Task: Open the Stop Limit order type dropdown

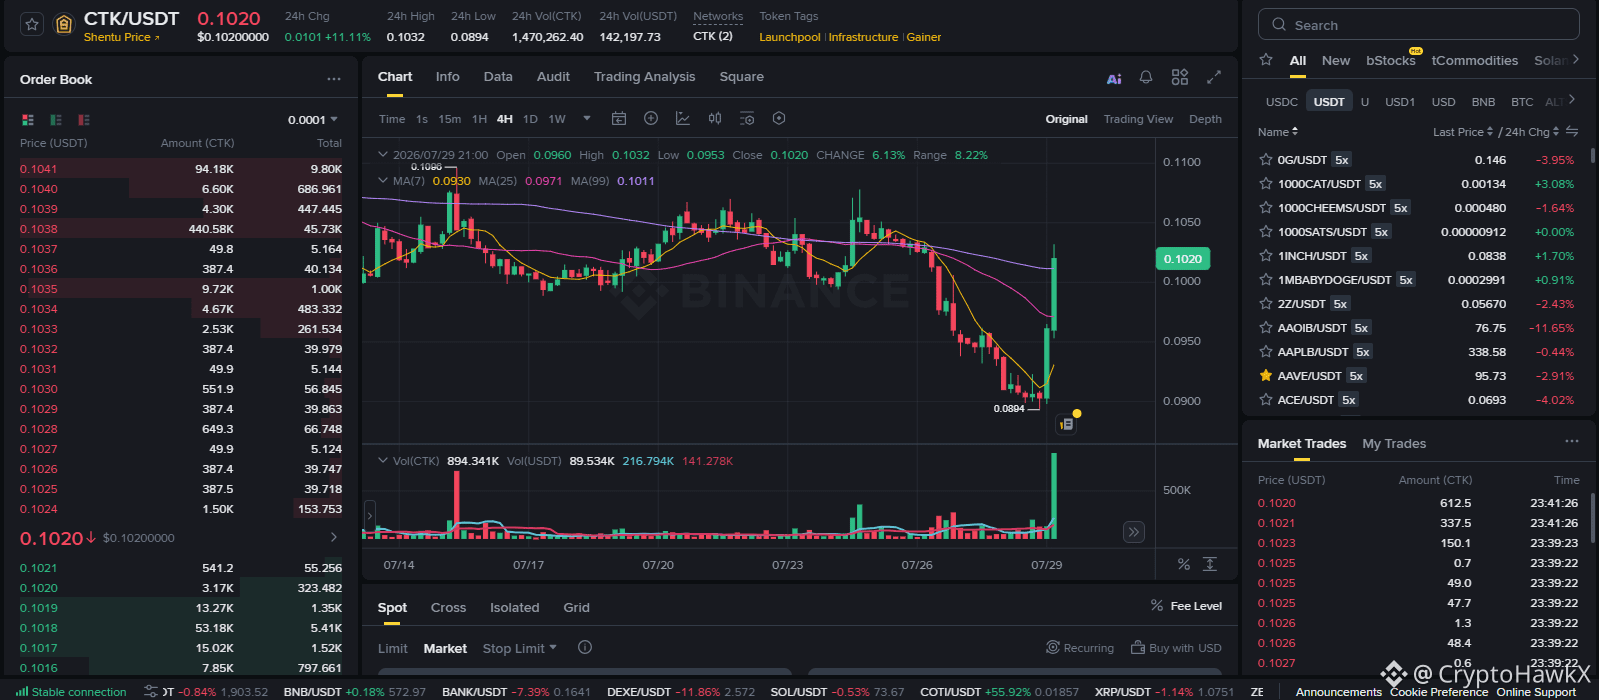Action: [519, 648]
